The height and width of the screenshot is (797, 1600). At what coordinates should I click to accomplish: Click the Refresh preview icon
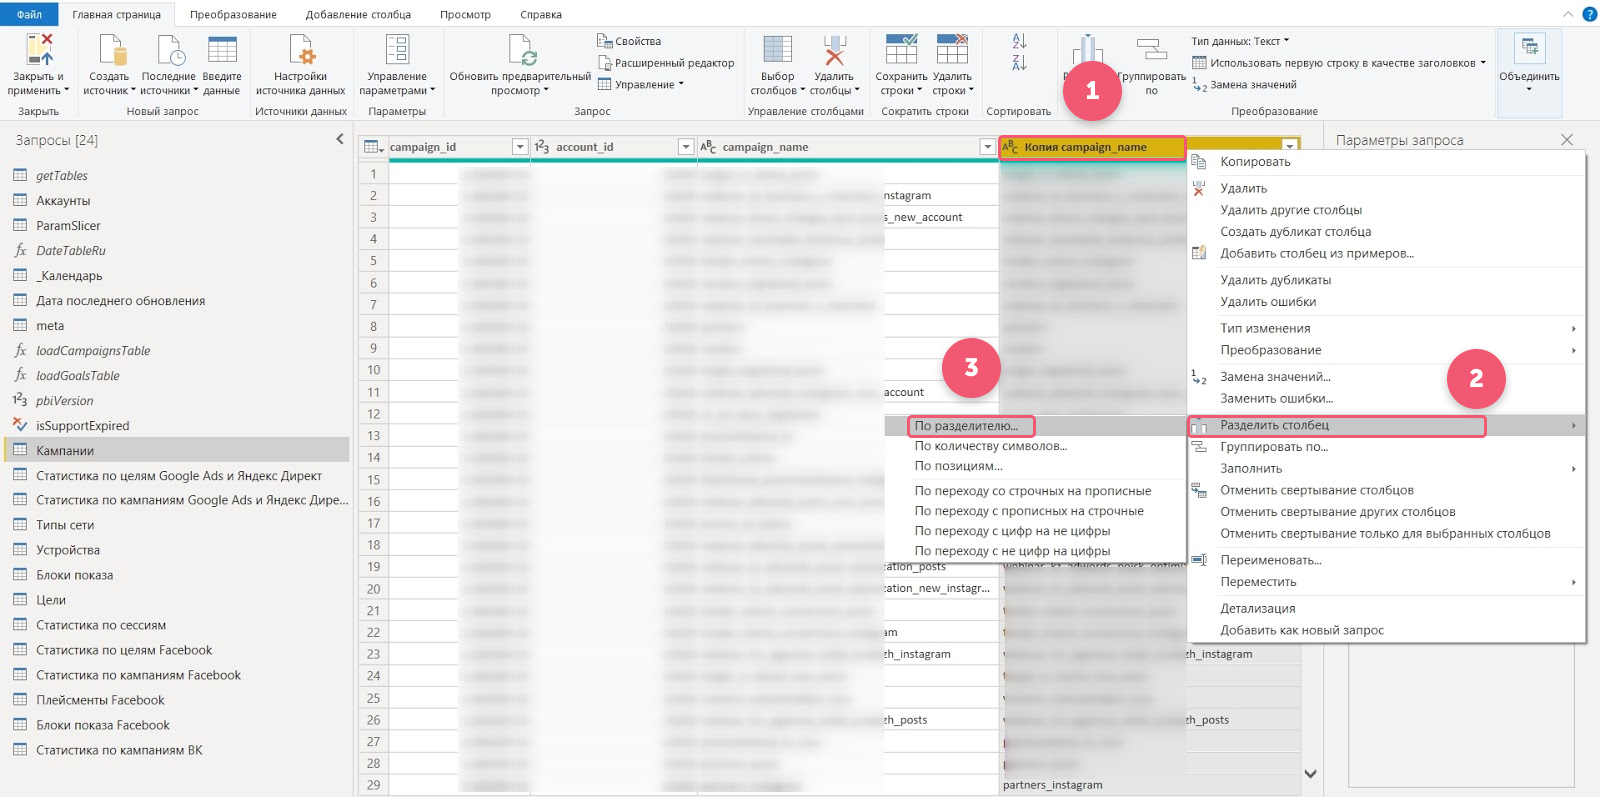tap(521, 52)
